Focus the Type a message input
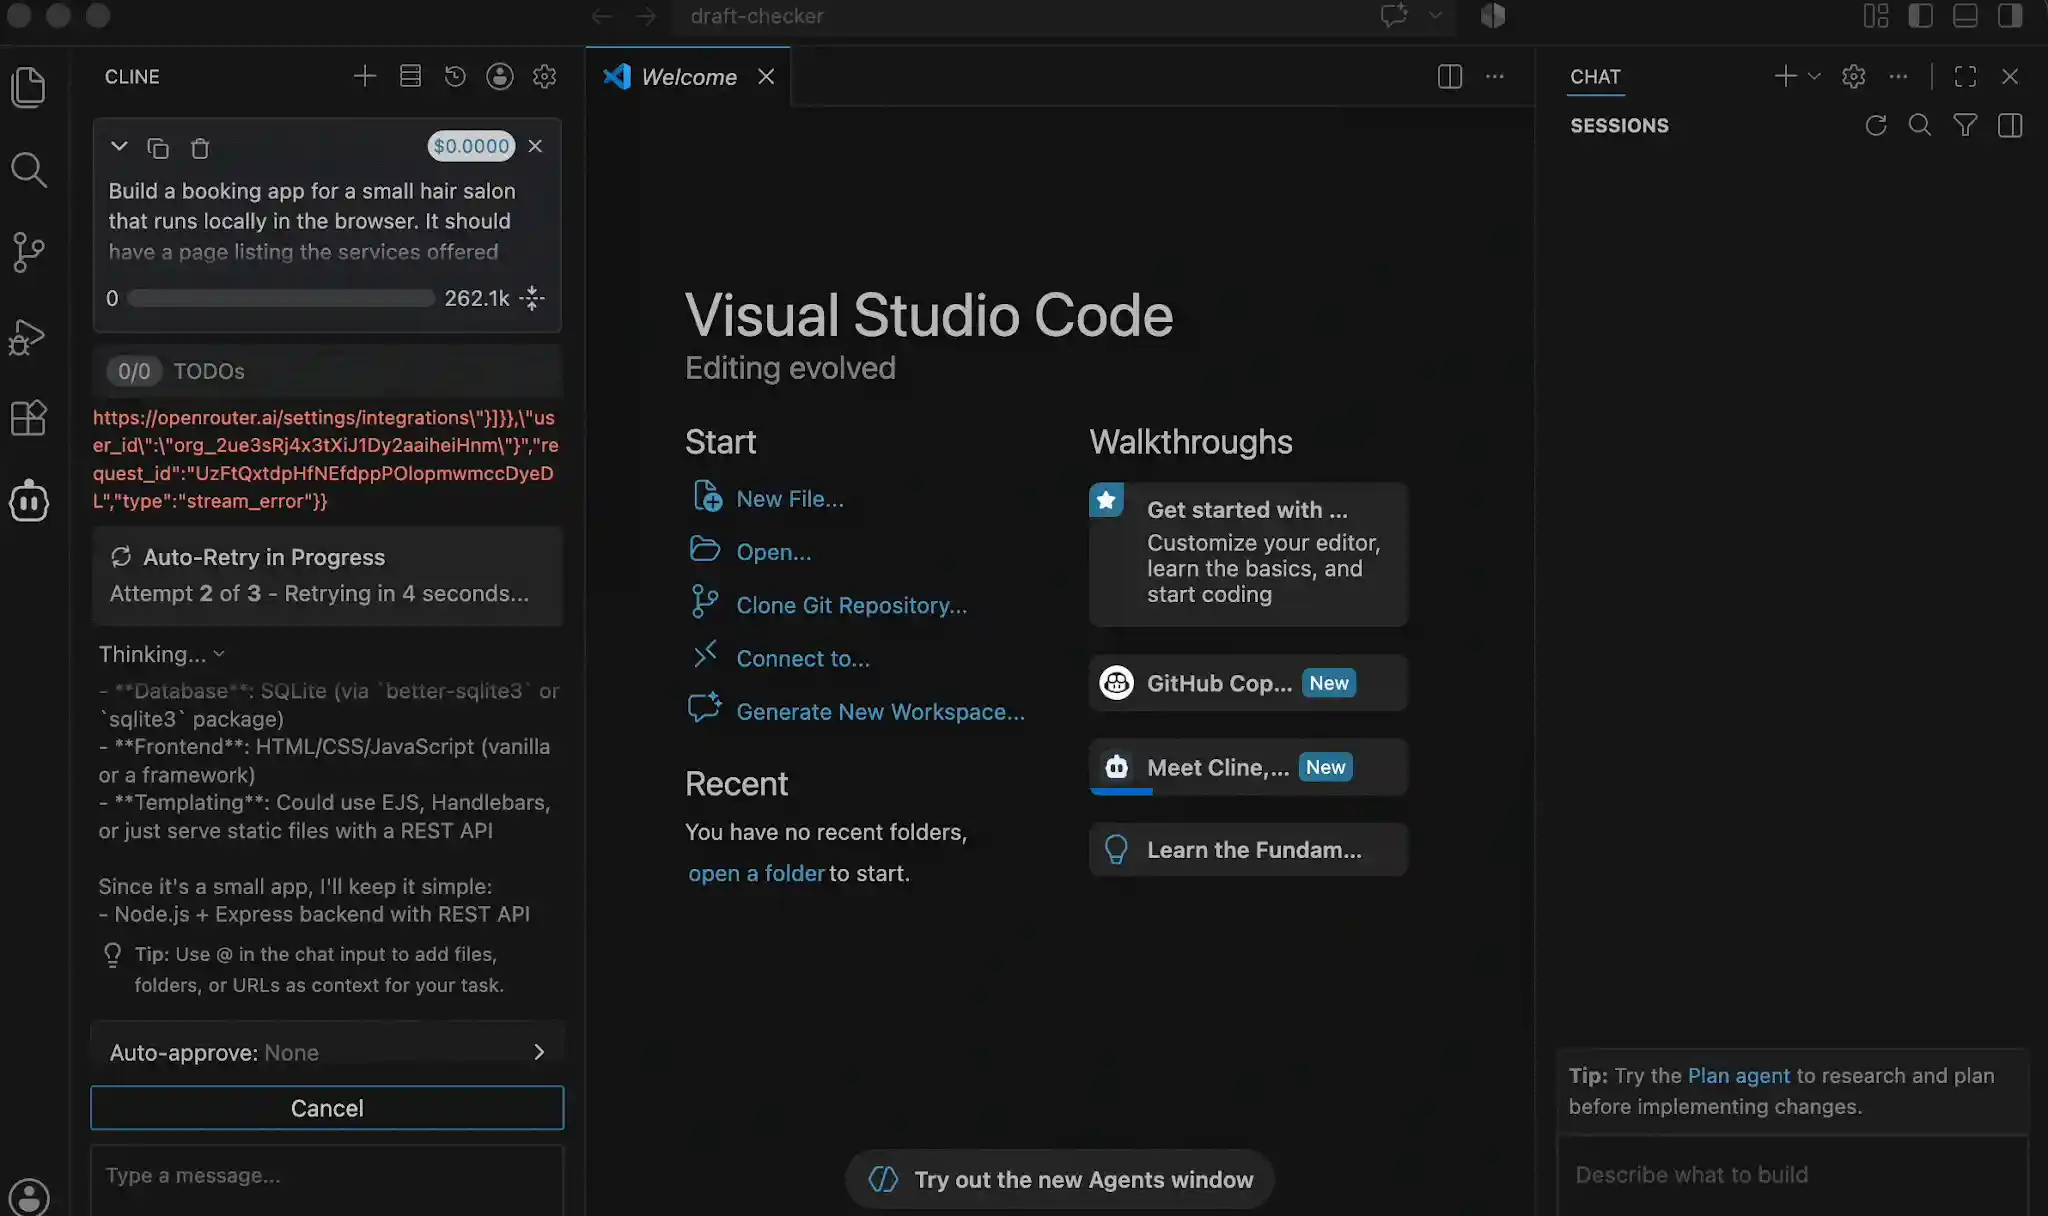The height and width of the screenshot is (1216, 2048). tap(327, 1178)
